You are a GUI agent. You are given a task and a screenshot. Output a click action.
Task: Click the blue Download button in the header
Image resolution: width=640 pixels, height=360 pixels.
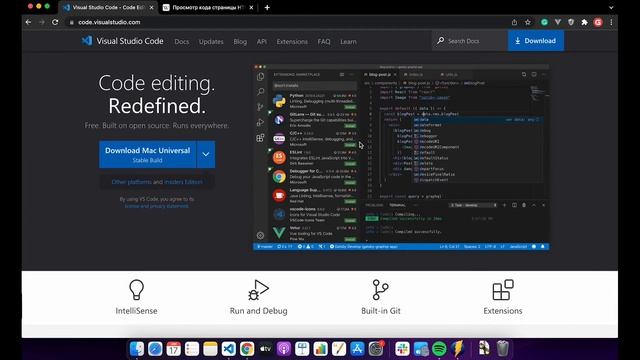pyautogui.click(x=536, y=41)
